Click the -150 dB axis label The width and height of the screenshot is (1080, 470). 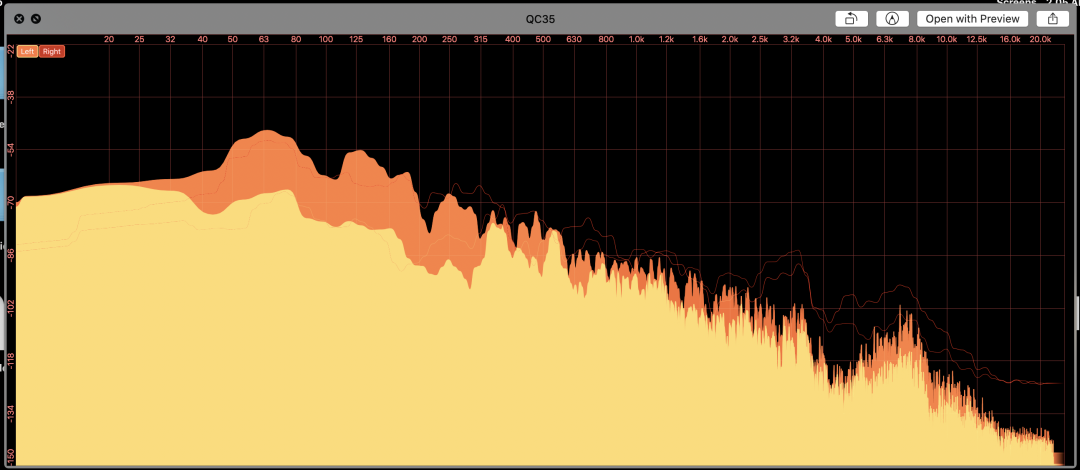(10, 457)
